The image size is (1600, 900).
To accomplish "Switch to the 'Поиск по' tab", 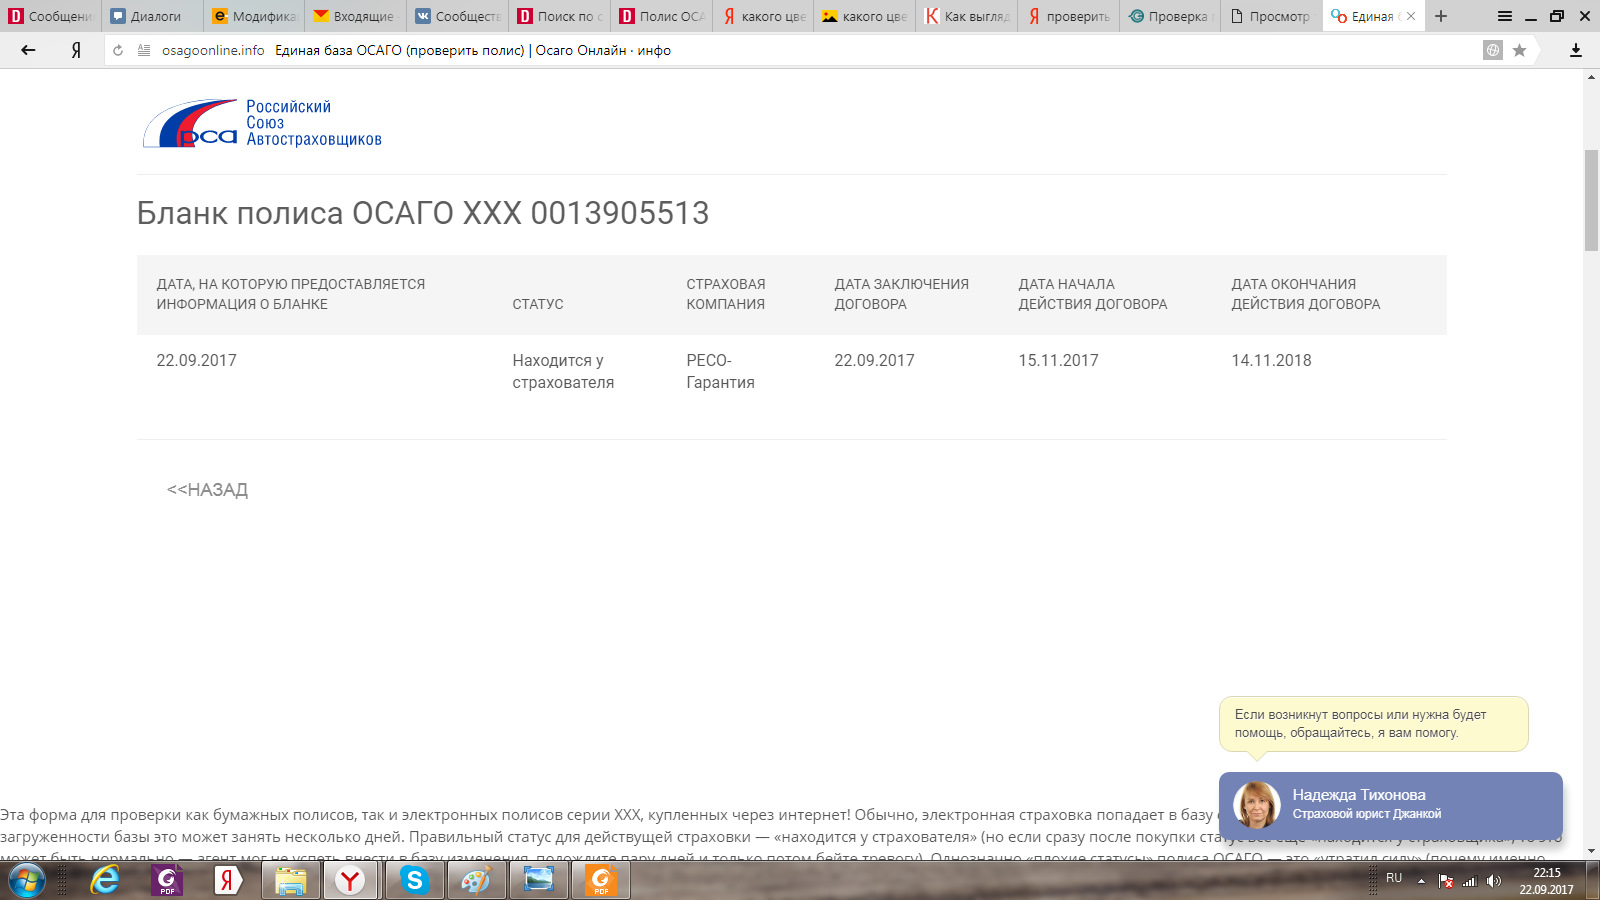I will tap(561, 16).
